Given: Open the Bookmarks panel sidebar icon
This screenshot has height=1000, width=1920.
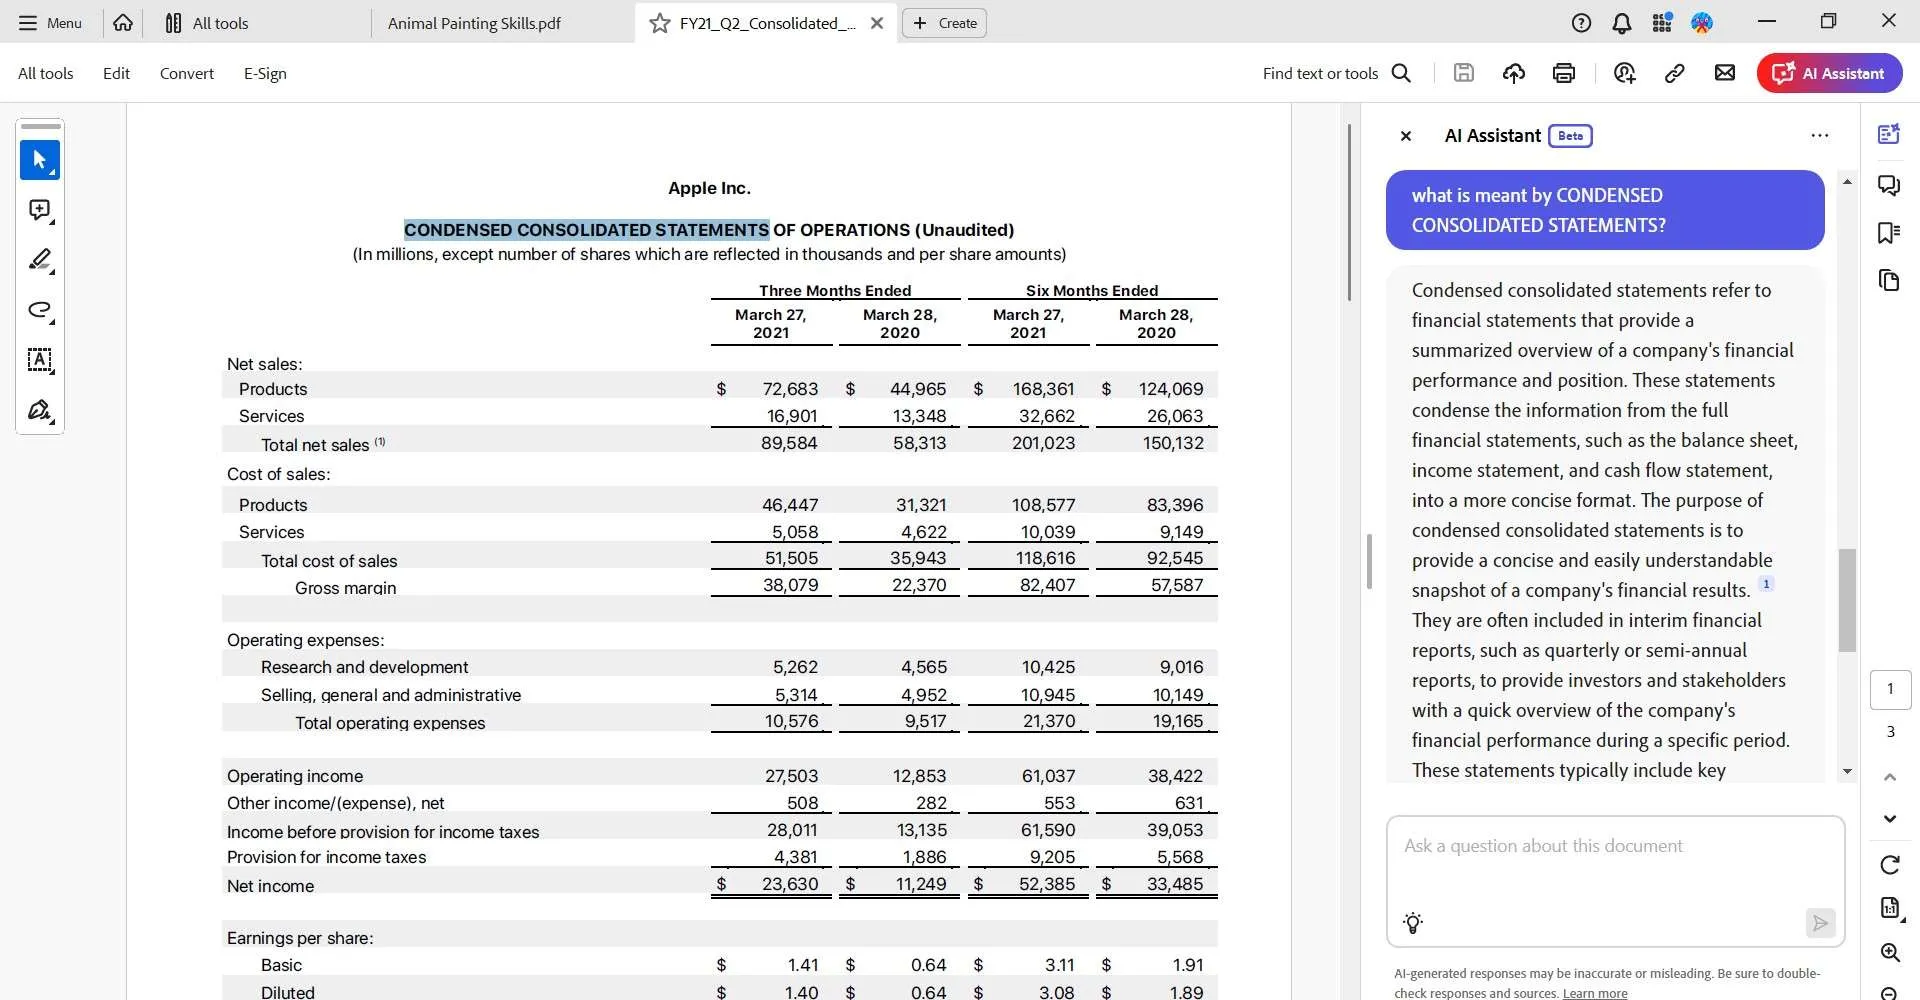Looking at the screenshot, I should 1889,233.
